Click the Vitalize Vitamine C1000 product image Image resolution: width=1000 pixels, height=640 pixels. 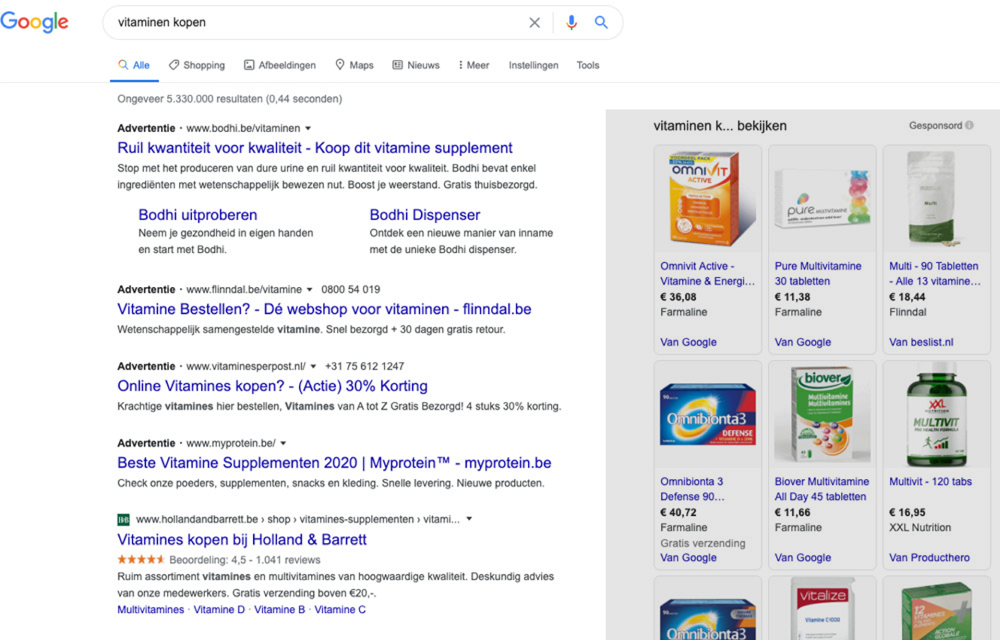point(822,609)
